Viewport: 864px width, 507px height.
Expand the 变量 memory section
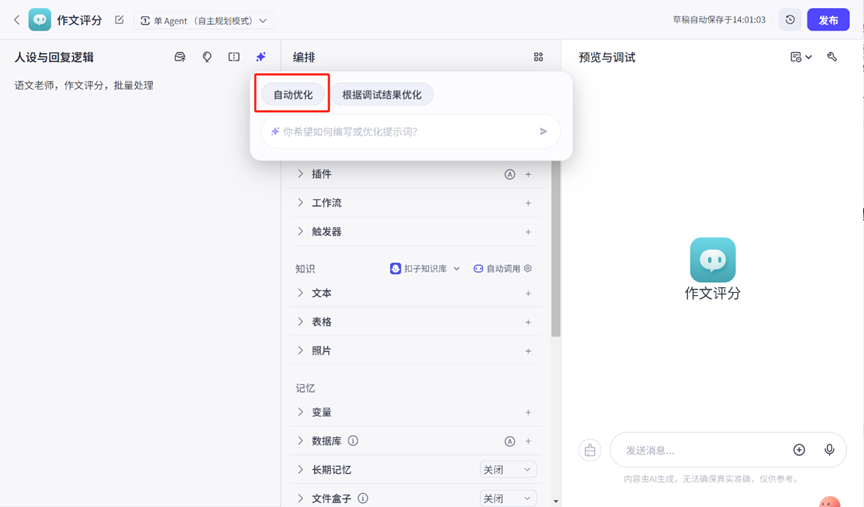click(300, 412)
